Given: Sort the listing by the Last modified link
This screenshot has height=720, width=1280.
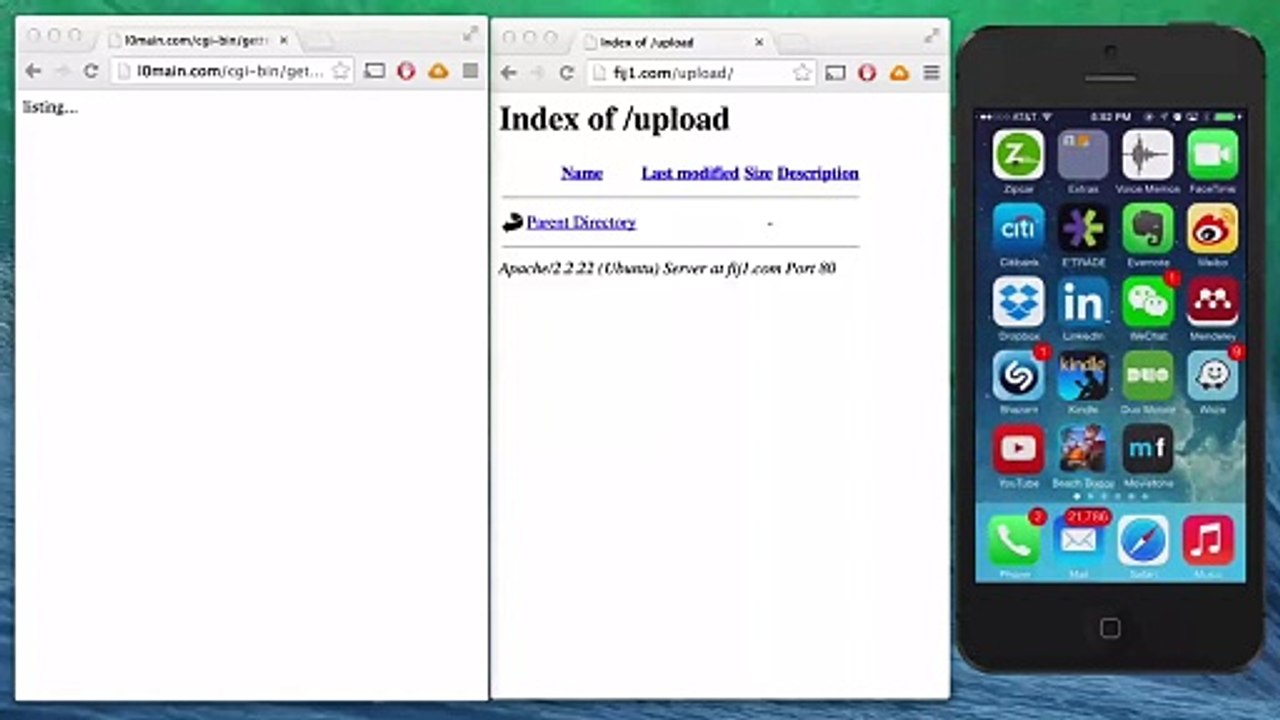Looking at the screenshot, I should pyautogui.click(x=690, y=173).
